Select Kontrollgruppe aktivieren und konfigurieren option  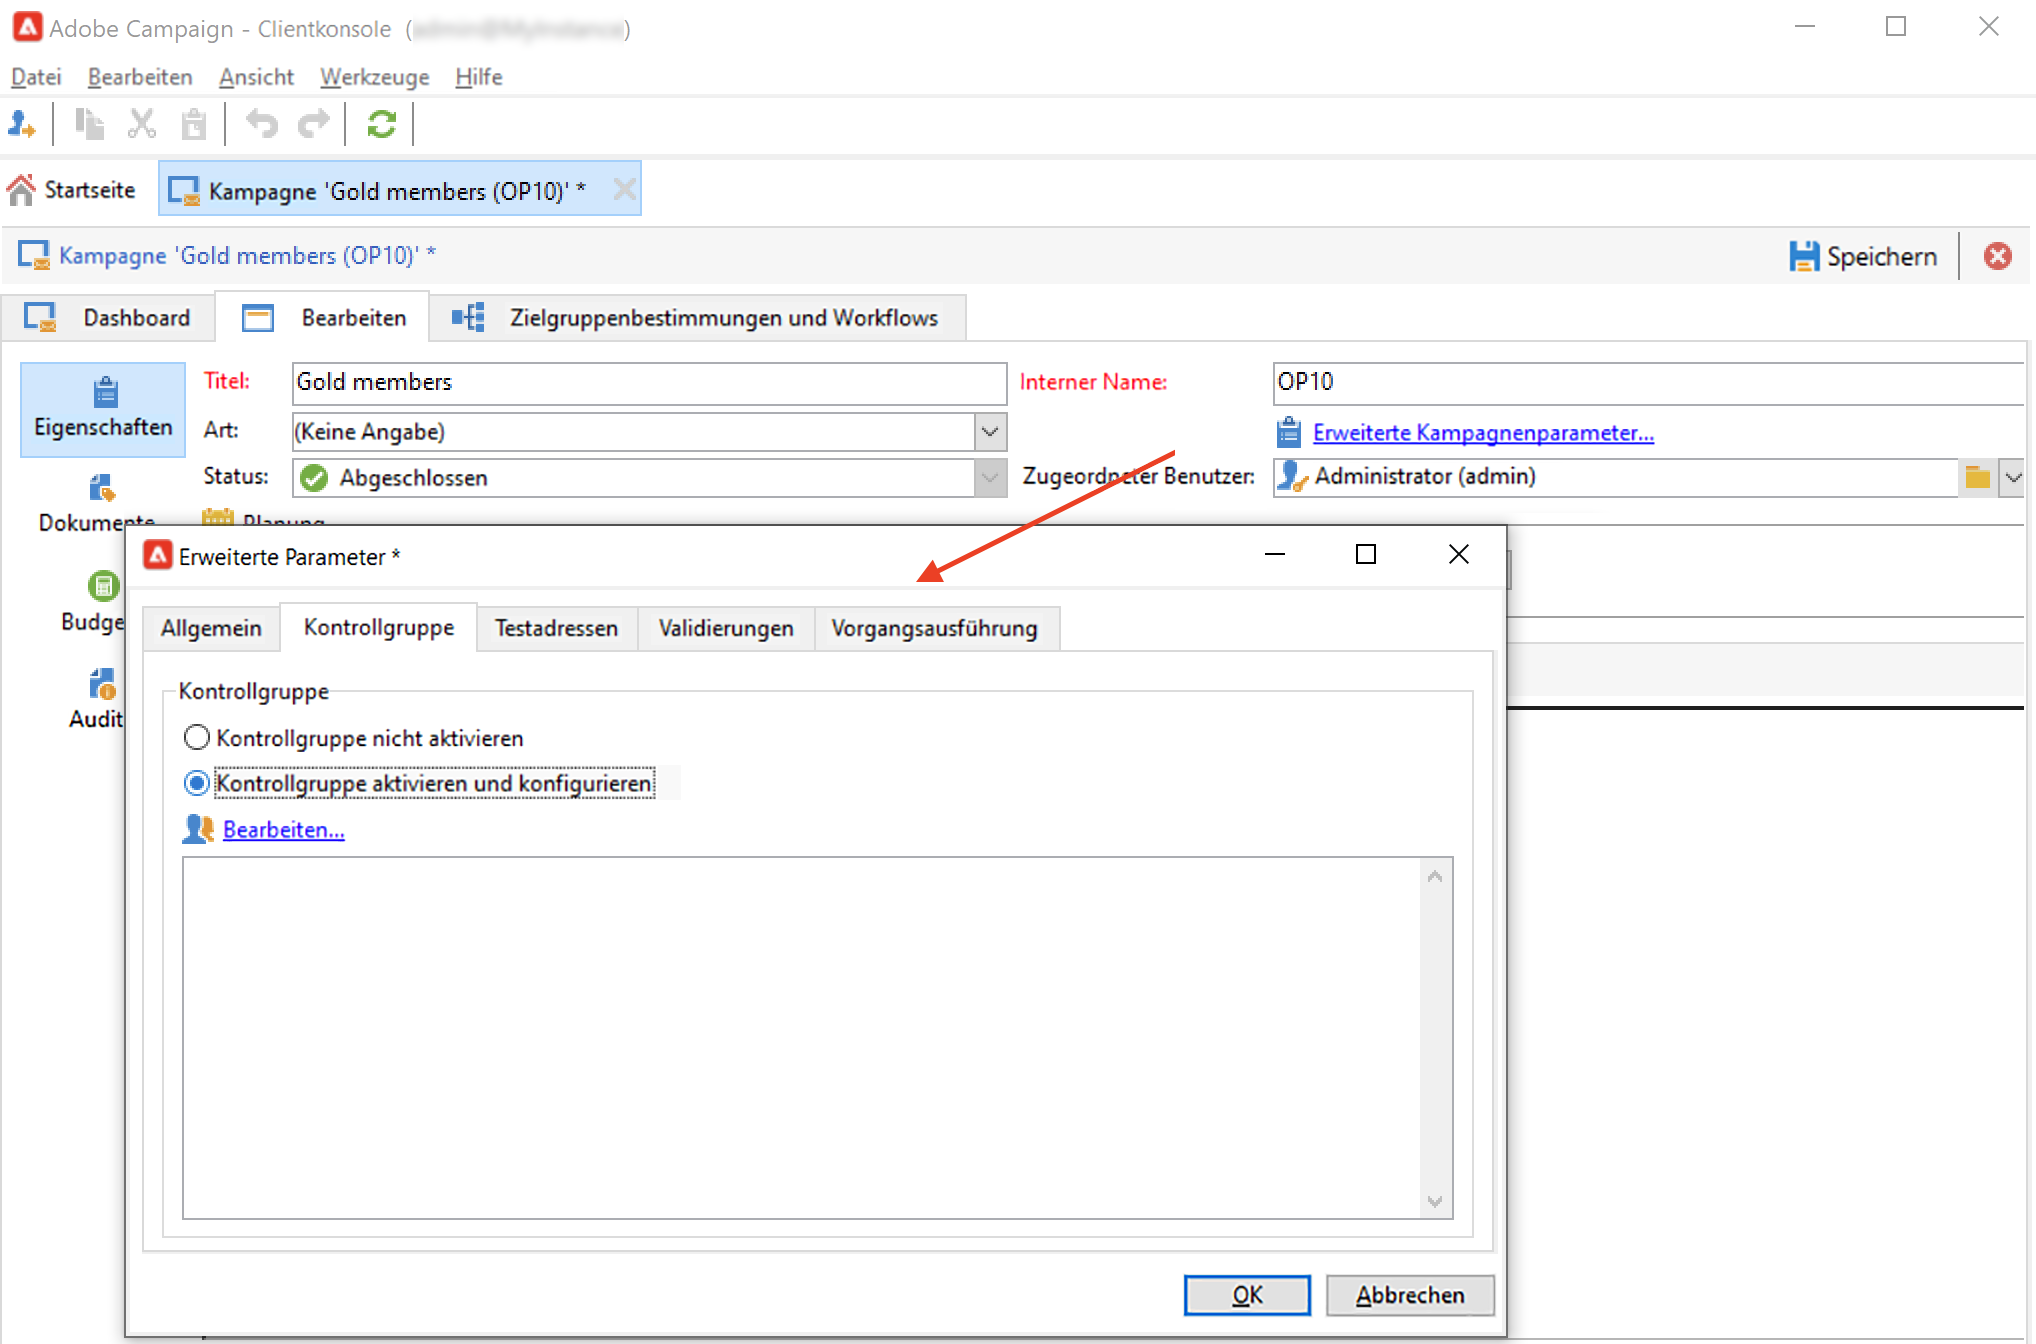(197, 783)
